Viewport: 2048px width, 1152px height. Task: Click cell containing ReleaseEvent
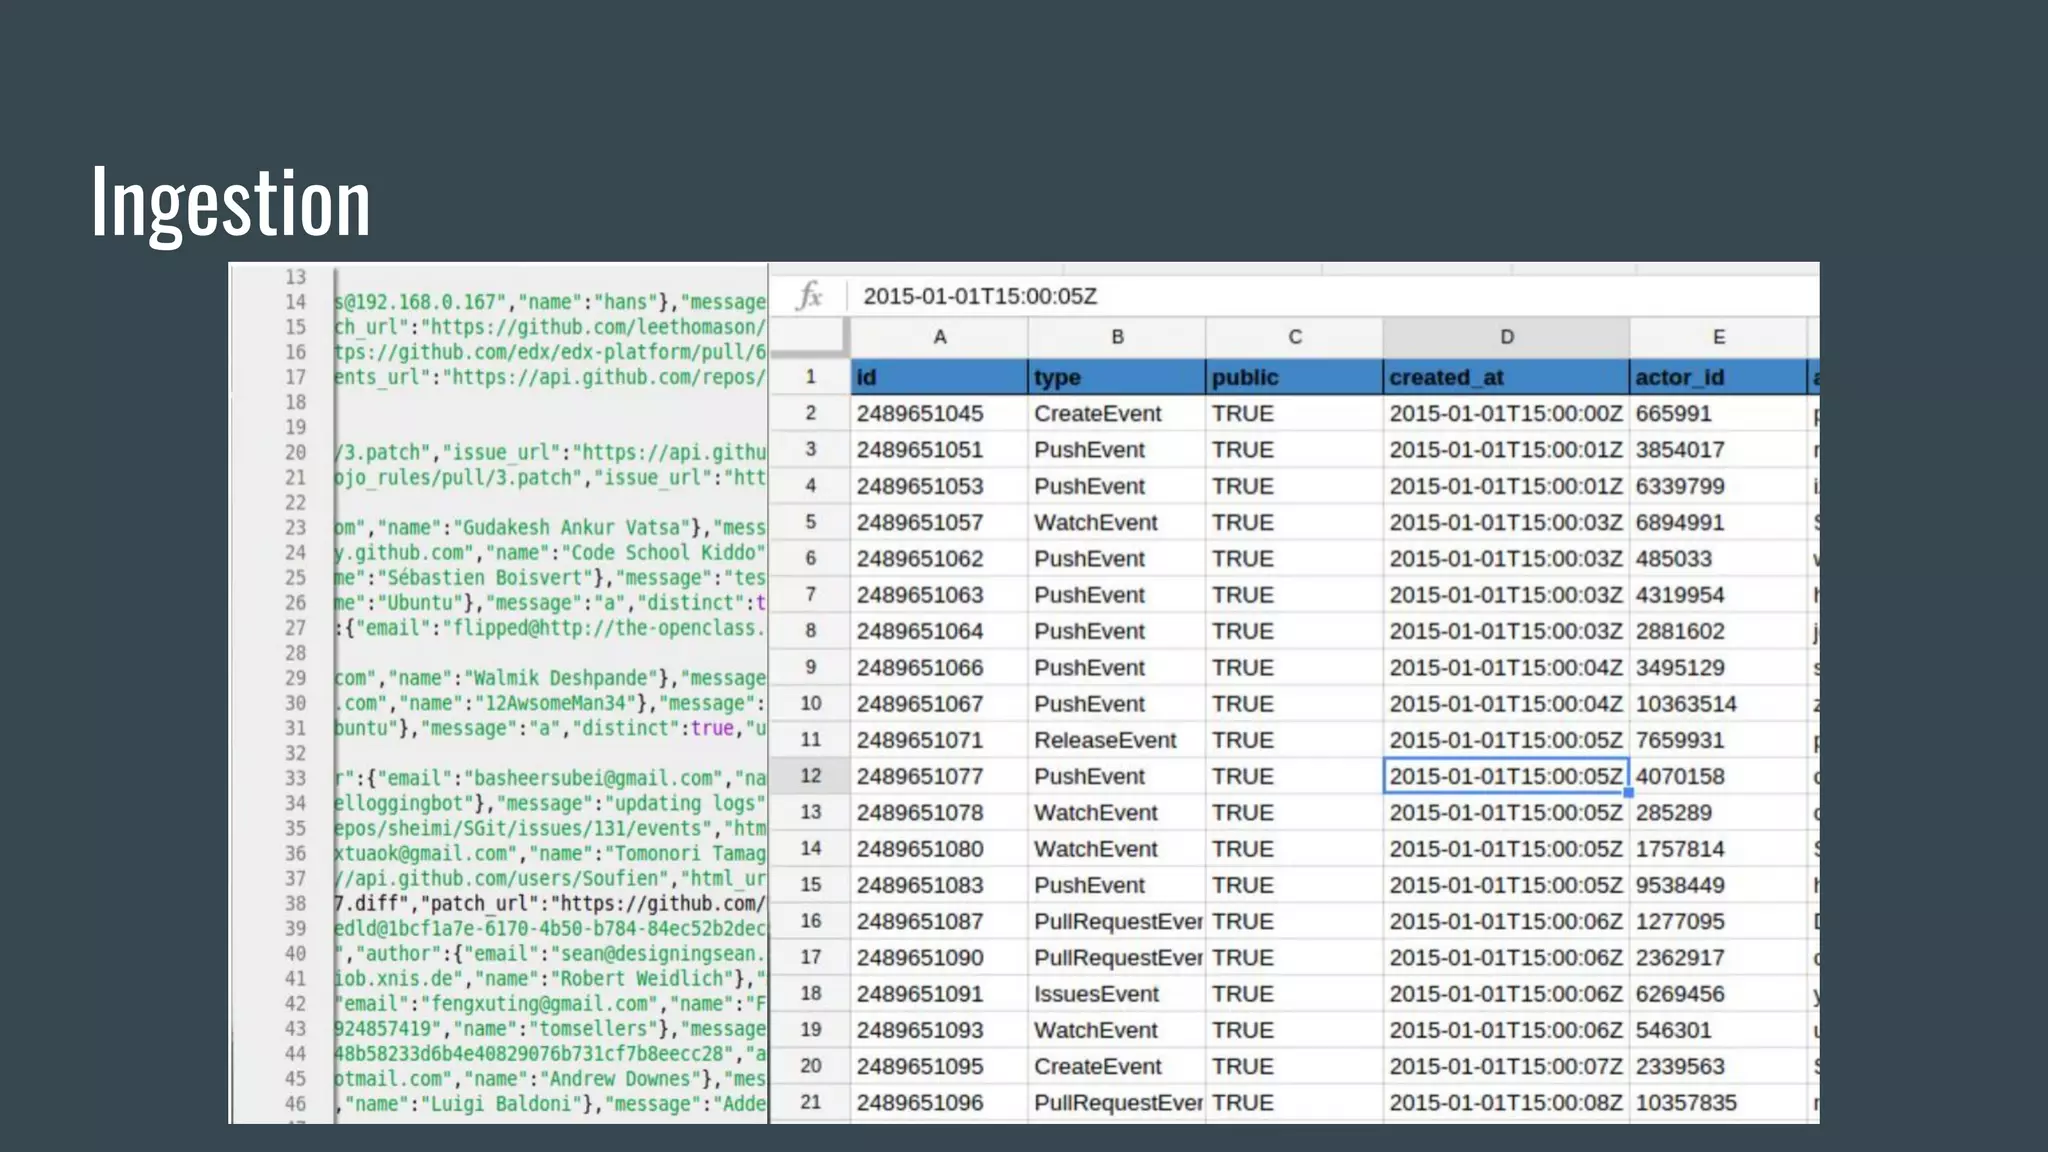tap(1105, 740)
